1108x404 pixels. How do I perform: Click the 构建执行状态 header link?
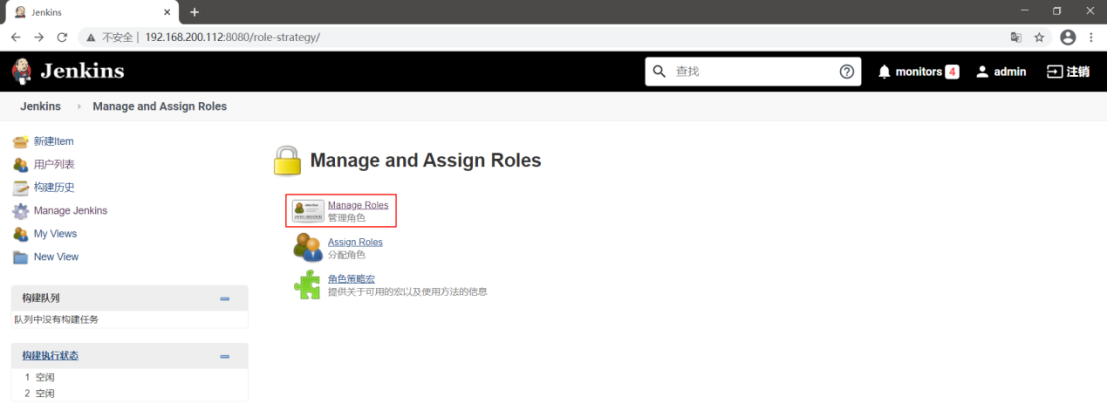pyautogui.click(x=50, y=355)
